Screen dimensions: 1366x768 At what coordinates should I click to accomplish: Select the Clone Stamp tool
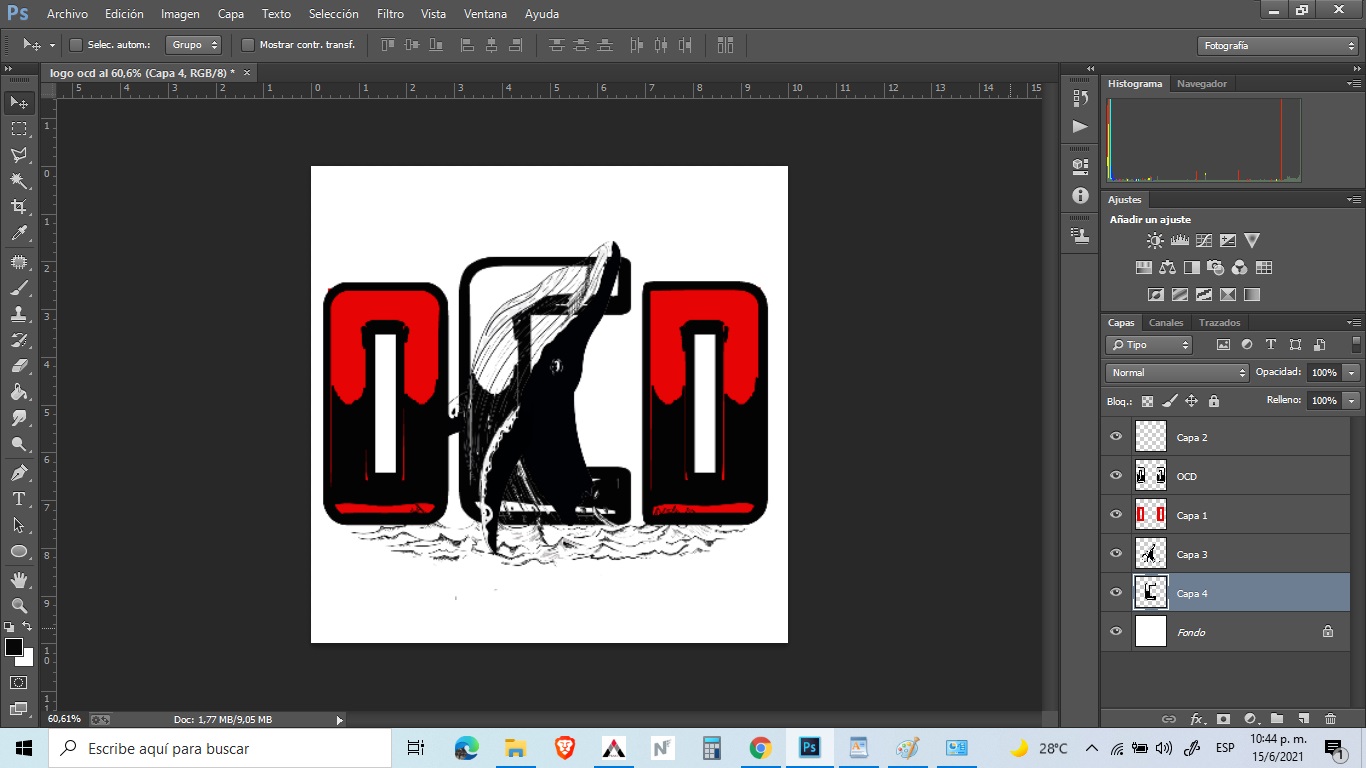click(19, 314)
